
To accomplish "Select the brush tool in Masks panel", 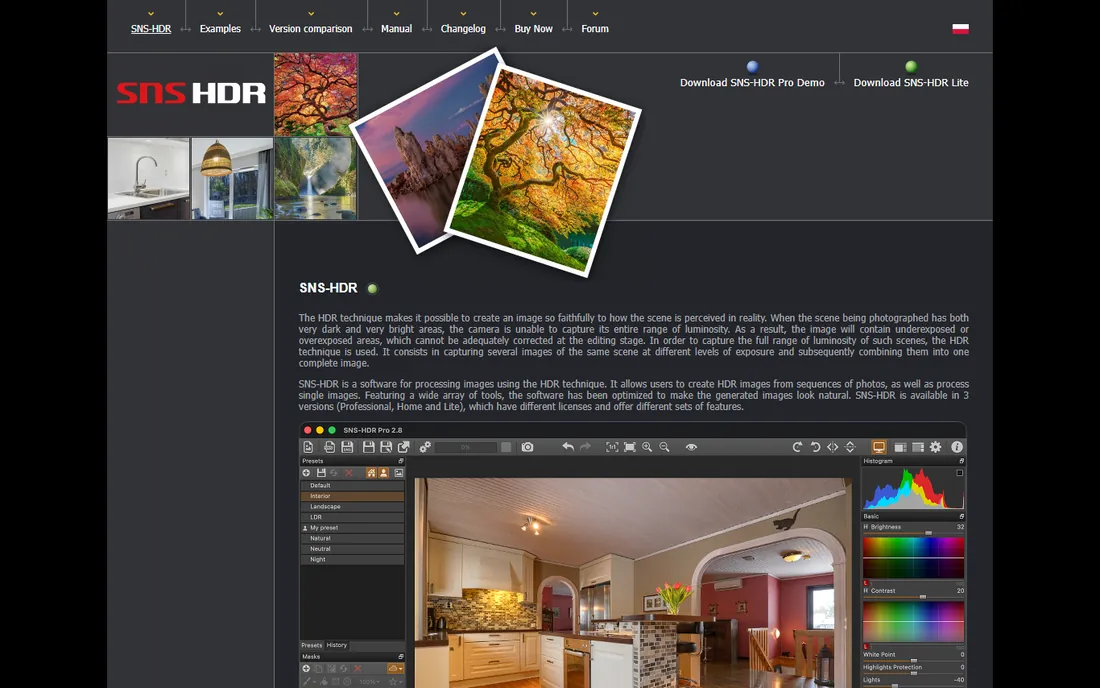I will pos(307,682).
